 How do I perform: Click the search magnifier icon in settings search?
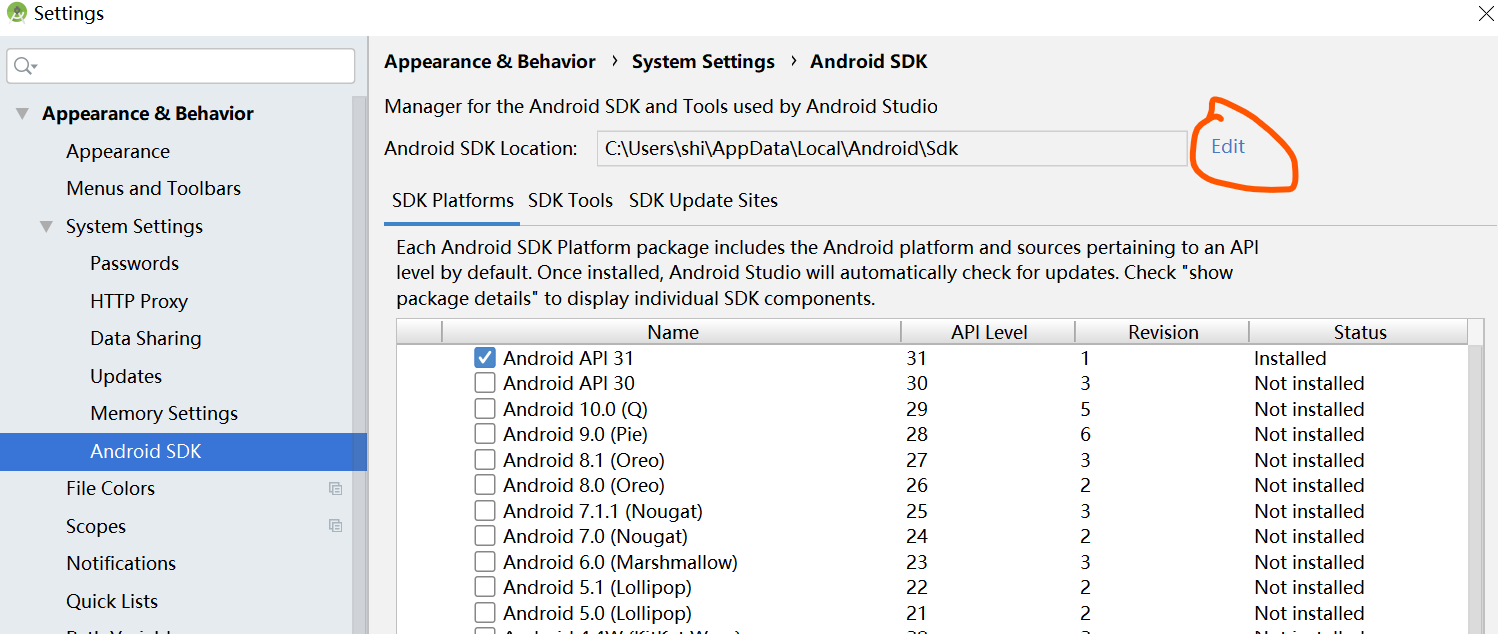[x=24, y=66]
